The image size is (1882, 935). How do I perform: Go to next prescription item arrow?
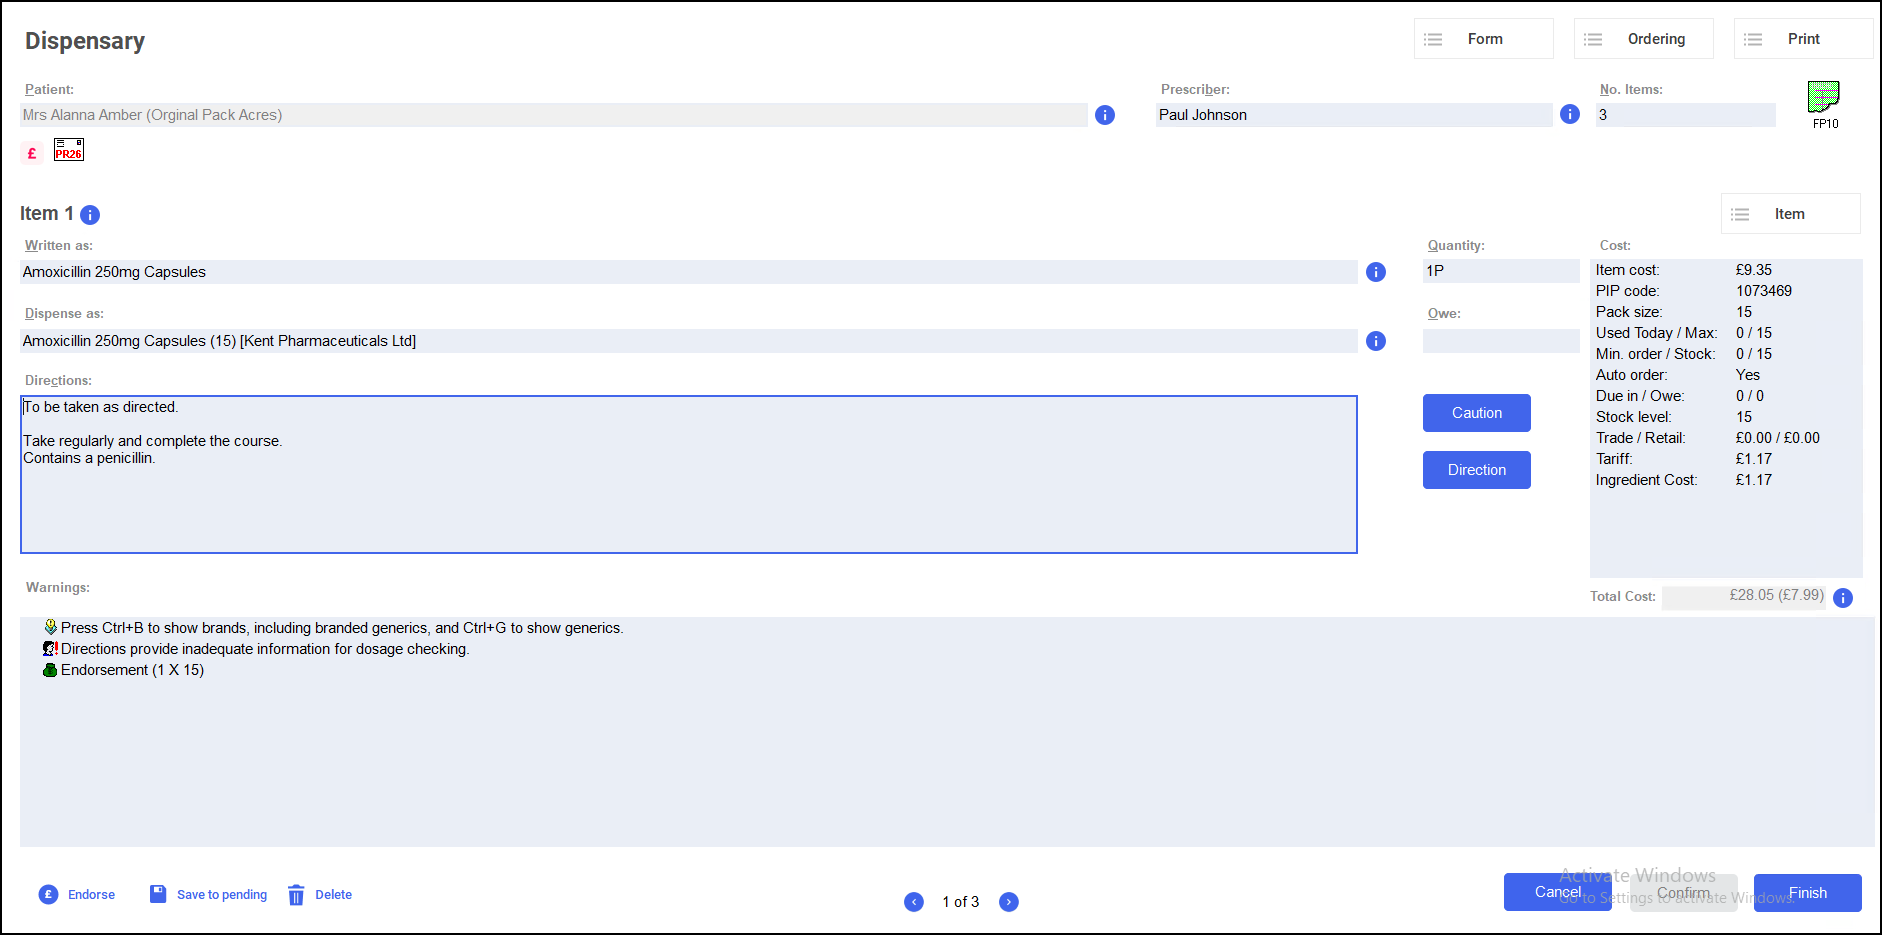[1009, 902]
